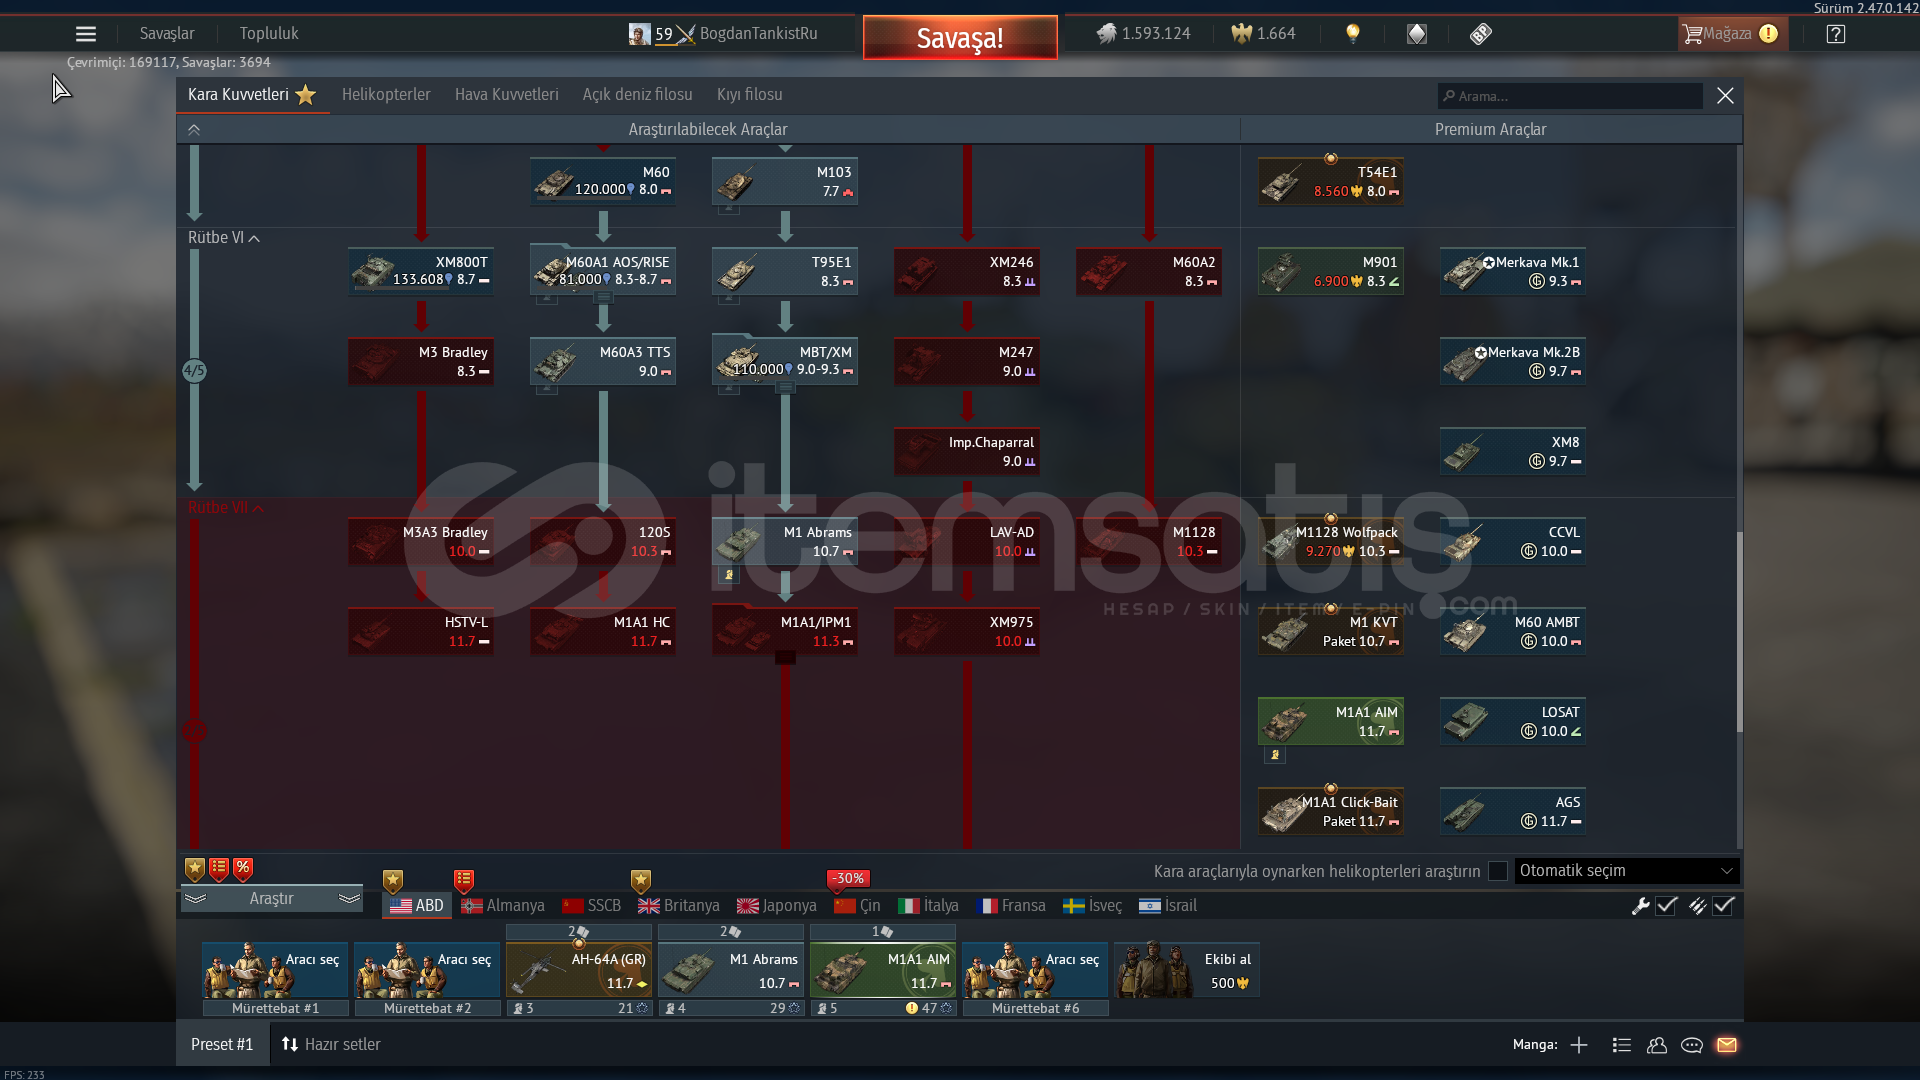Screen dimensions: 1920x1080
Task: Click the lightbulb icon in top bar
Action: [x=1353, y=33]
